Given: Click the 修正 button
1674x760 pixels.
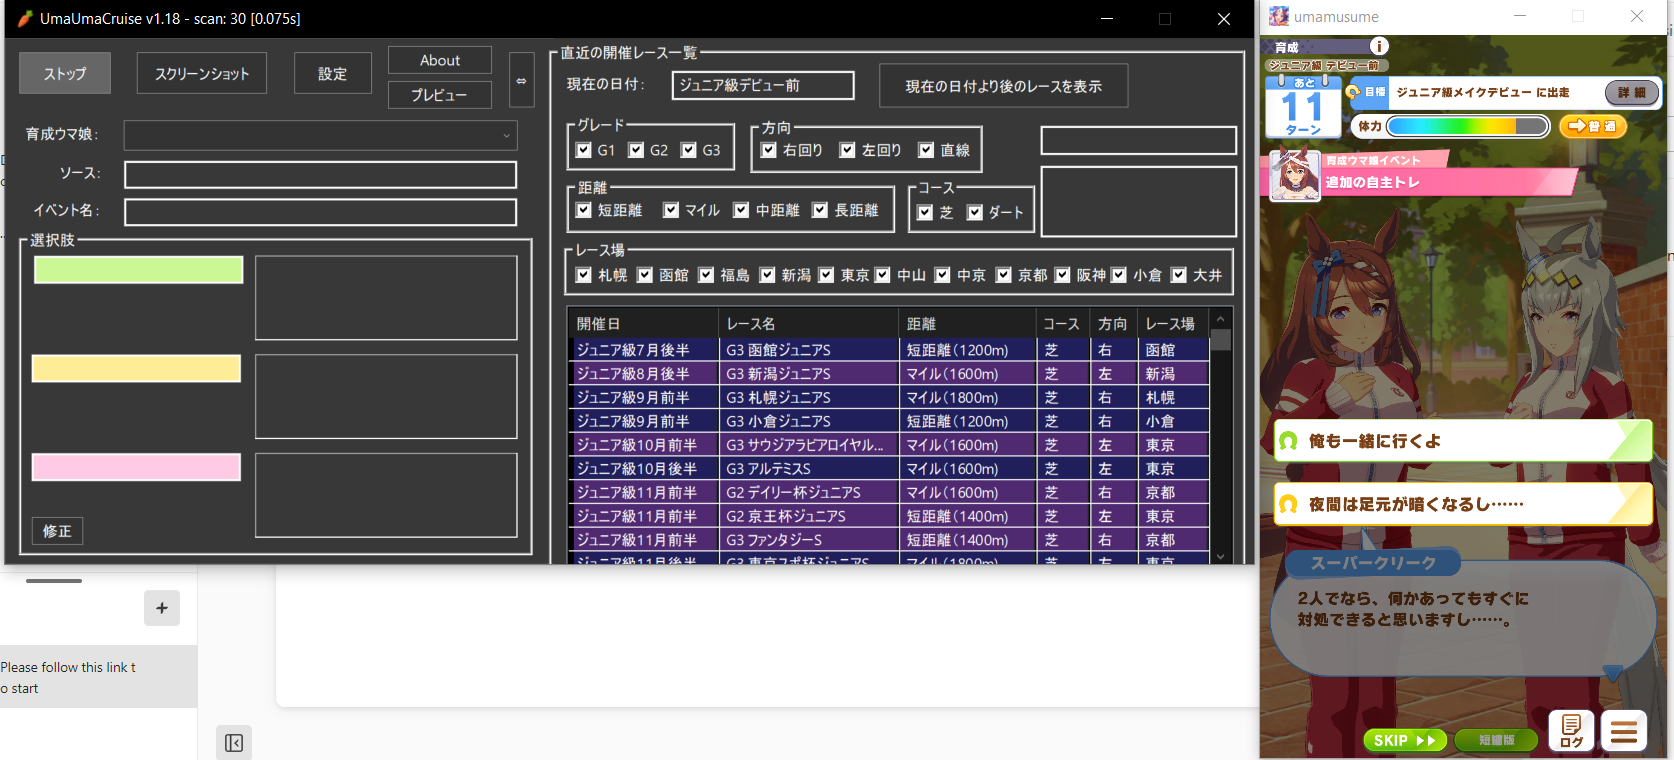Looking at the screenshot, I should pos(57,531).
